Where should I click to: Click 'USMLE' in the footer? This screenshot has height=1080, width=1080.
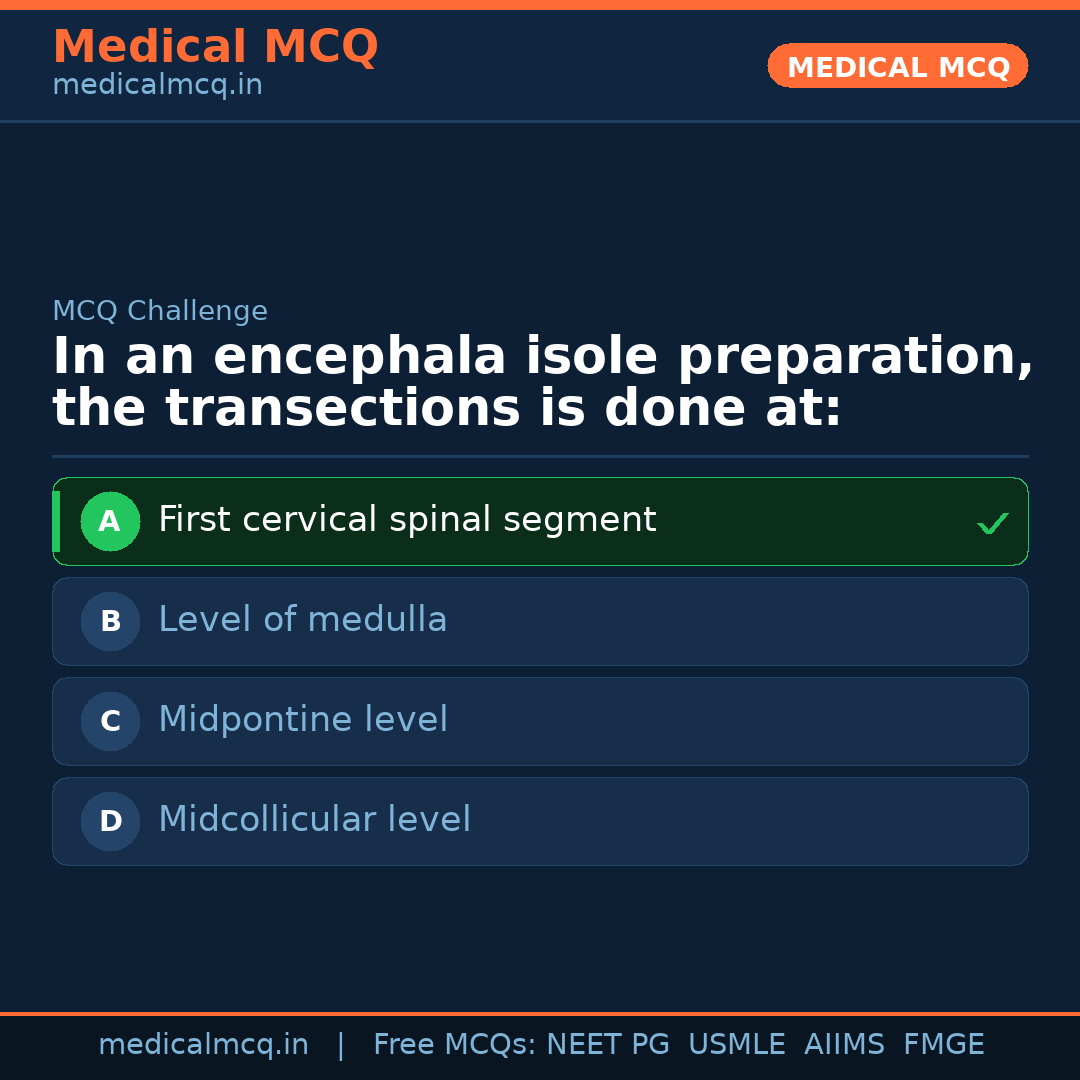pos(736,1045)
